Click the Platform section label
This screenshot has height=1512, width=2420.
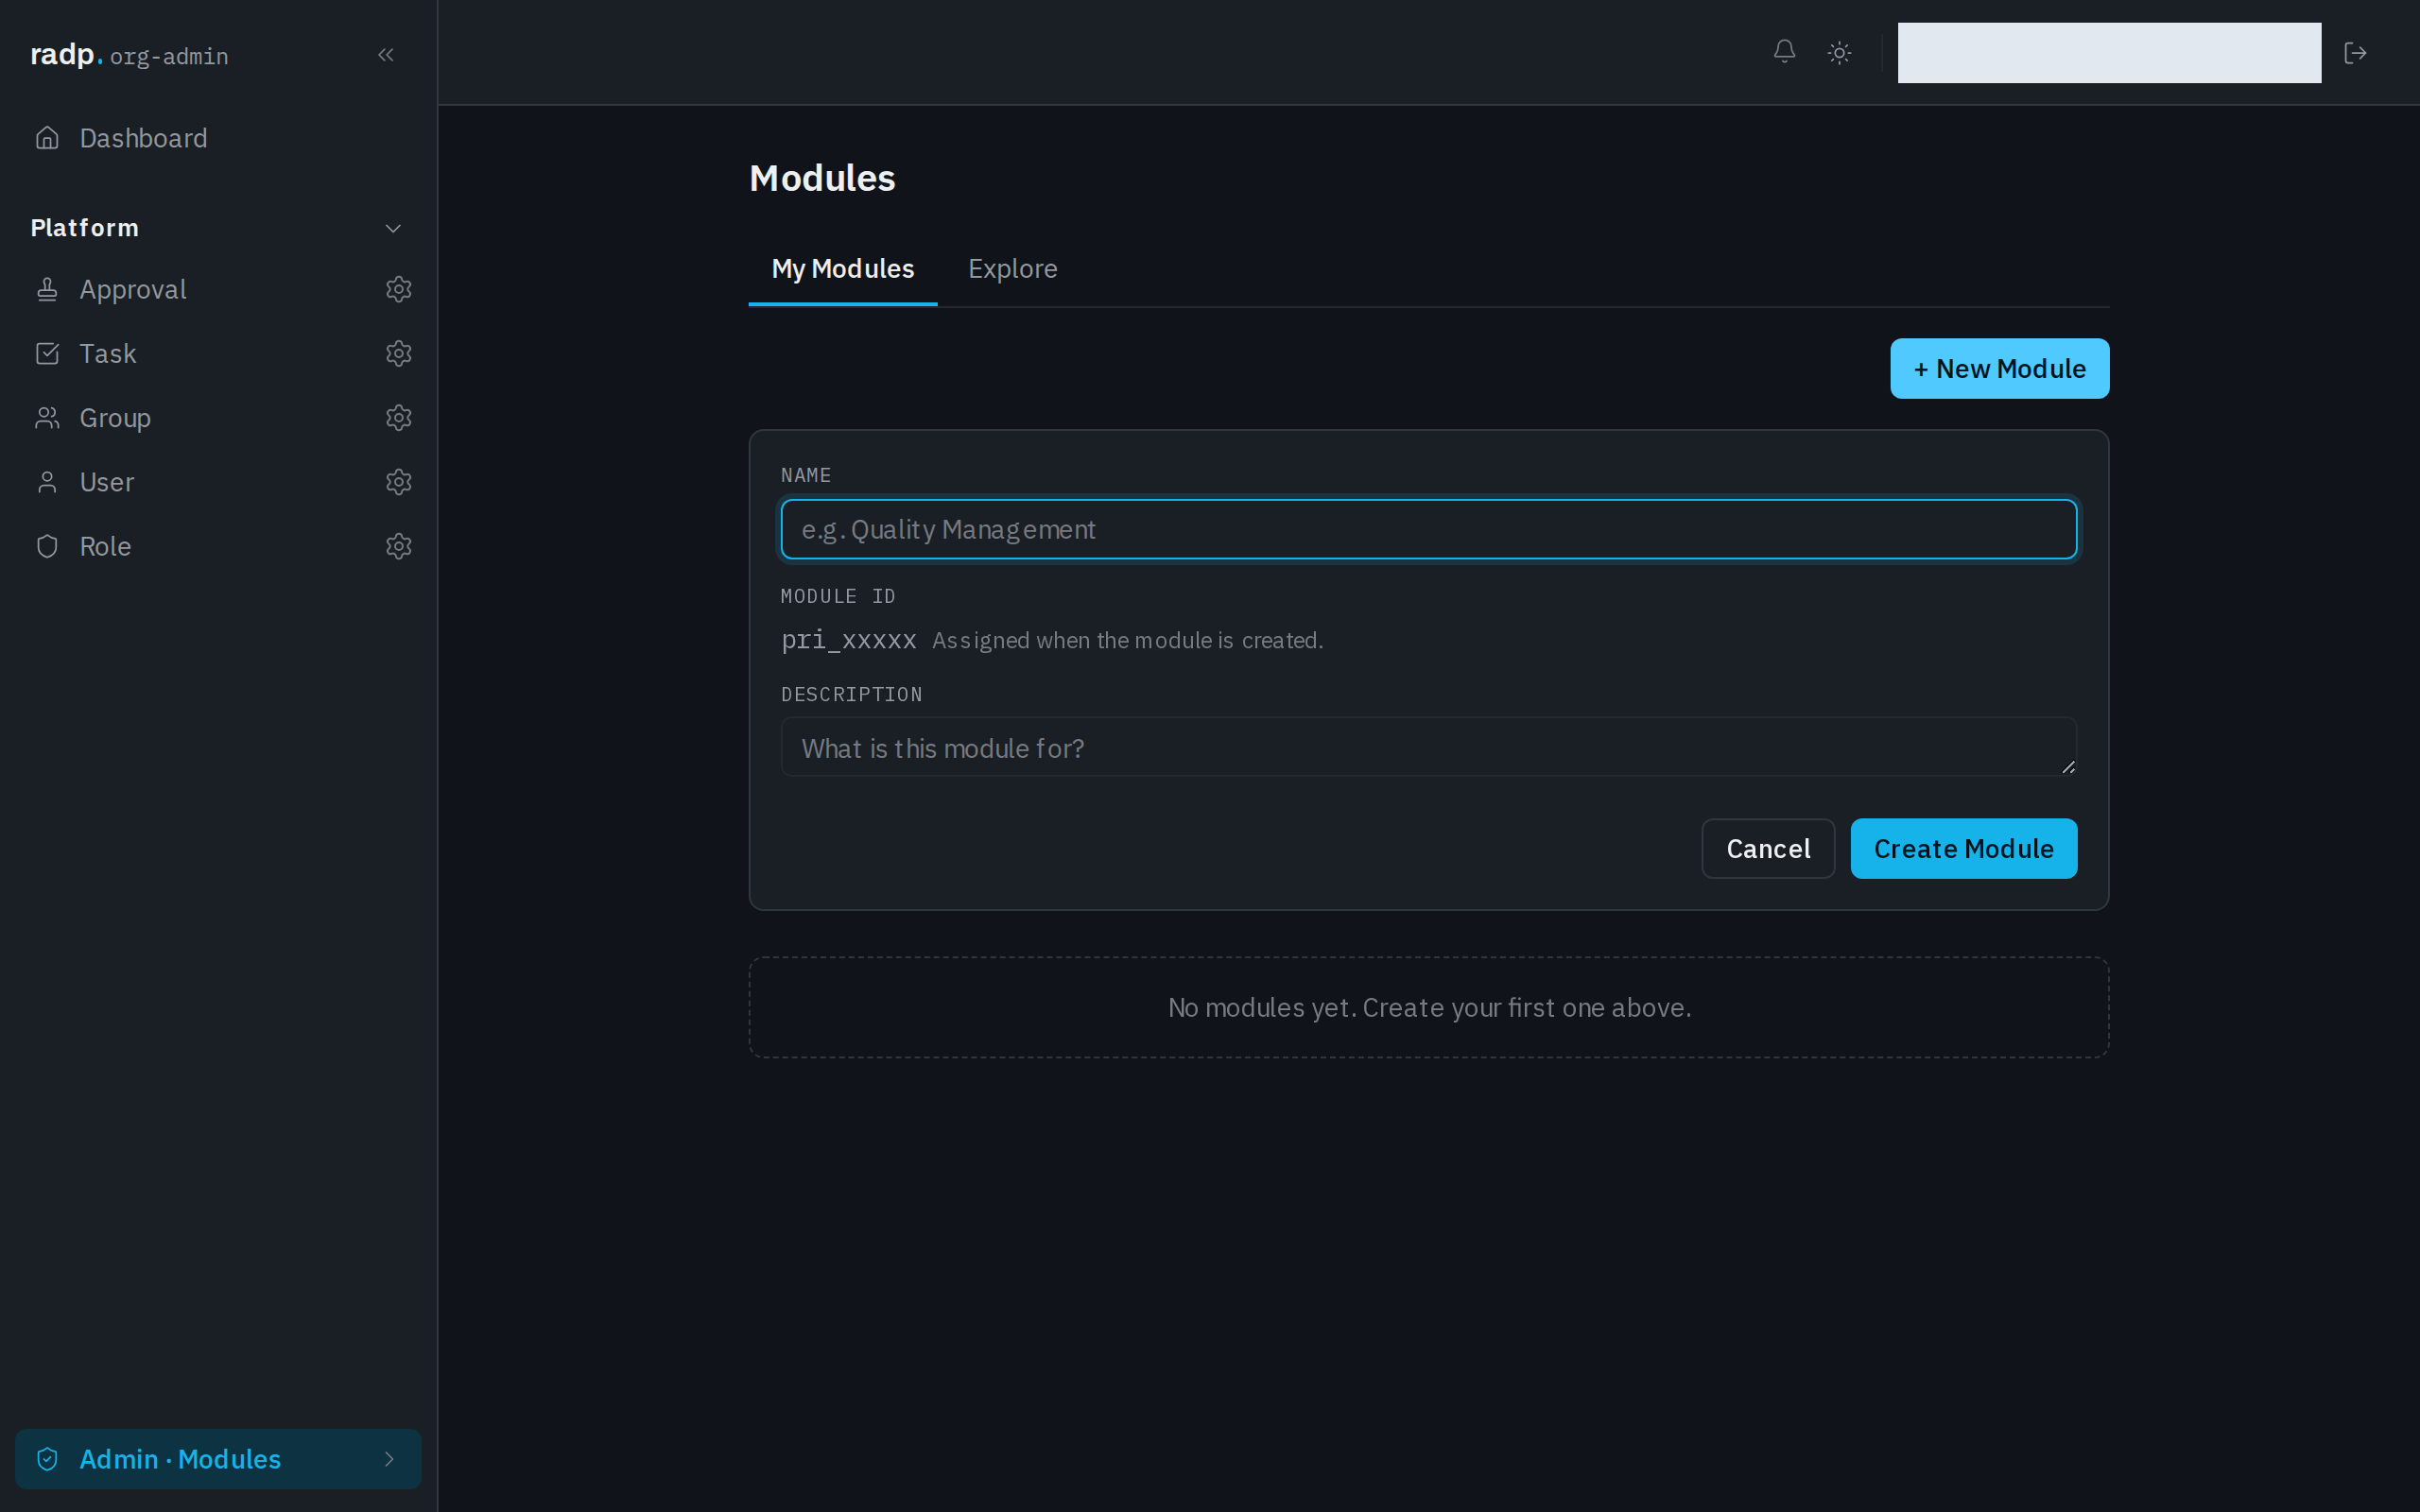pyautogui.click(x=85, y=228)
